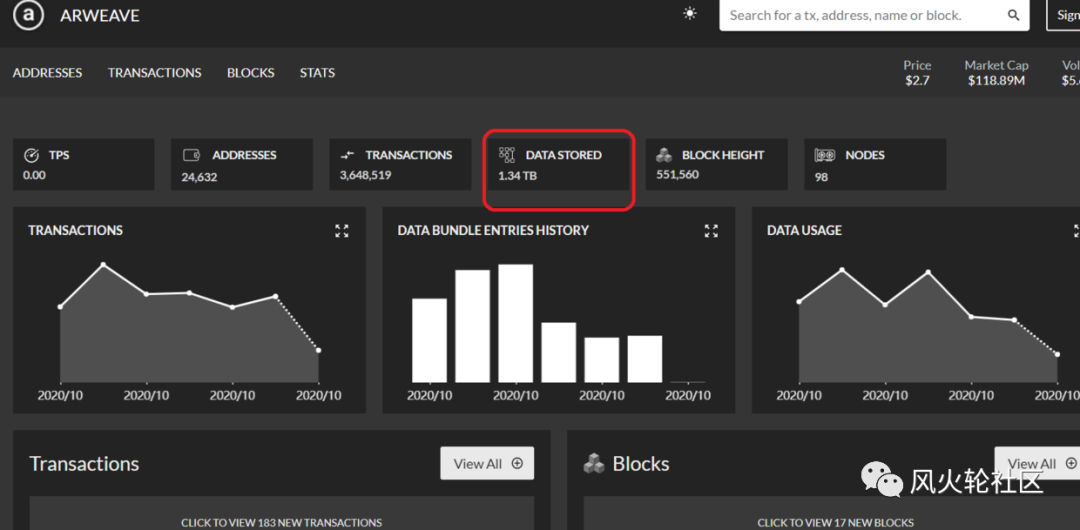Click the circle-plus icon in Transactions View All
Screen dimensions: 1080x530
tap(517, 463)
